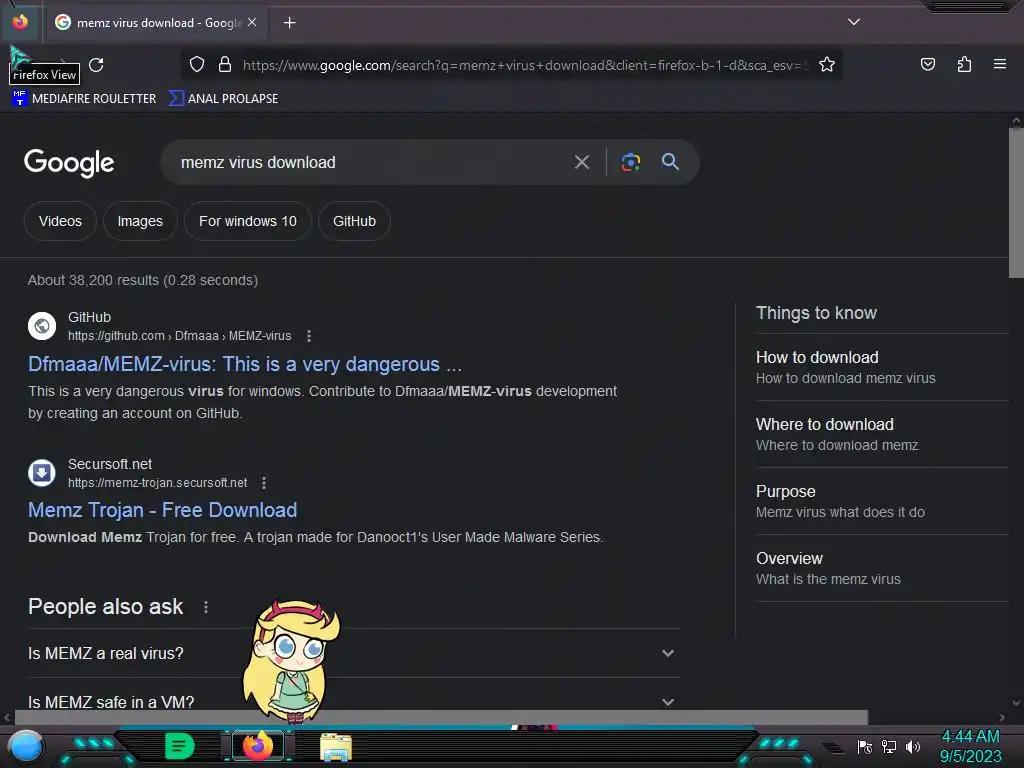This screenshot has width=1024, height=768.
Task: Expand Is MEMZ safe in a VM question
Action: click(x=353, y=701)
